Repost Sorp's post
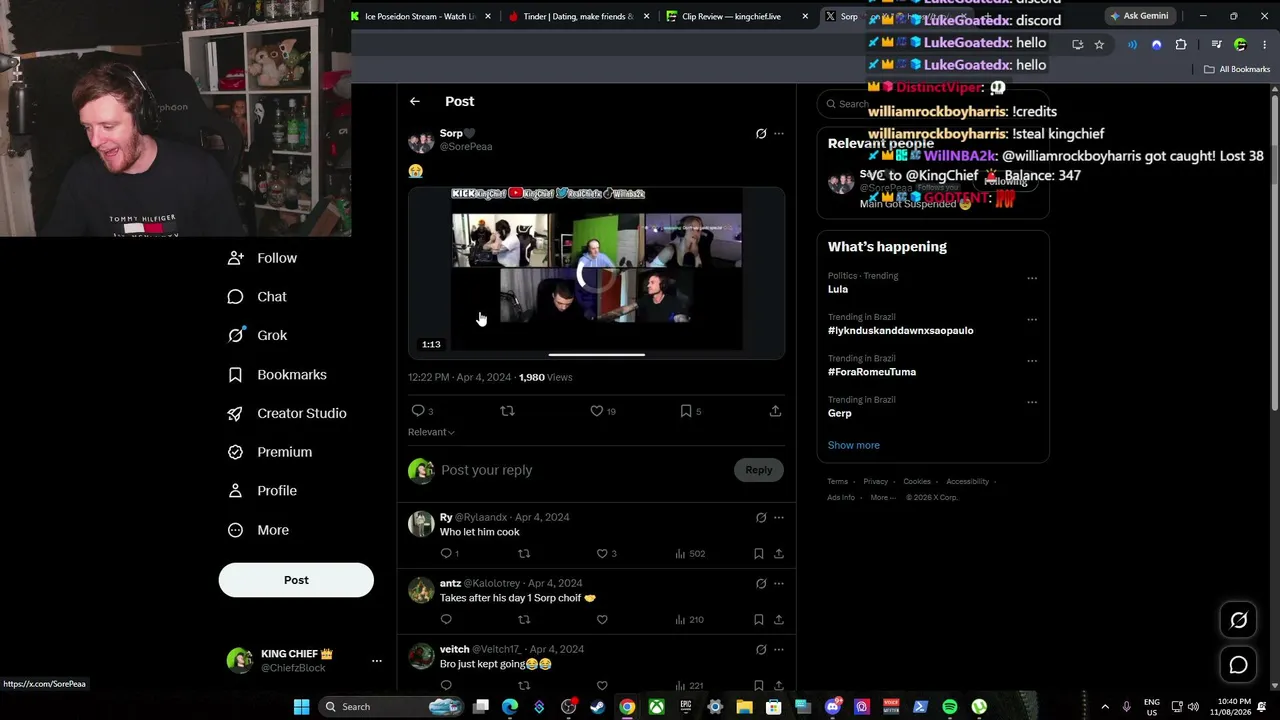Viewport: 1280px width, 720px height. click(507, 411)
